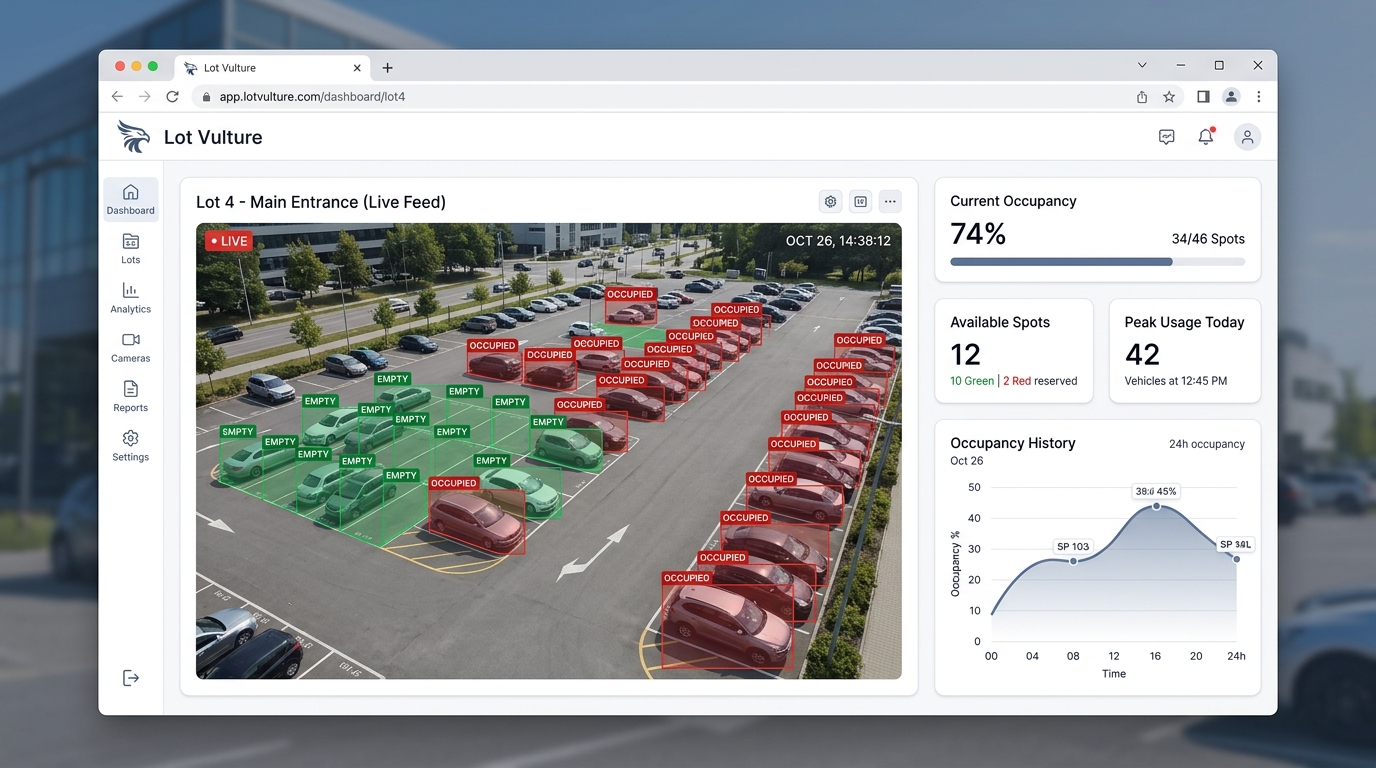
Task: Click the feed display mode icon
Action: 860,202
